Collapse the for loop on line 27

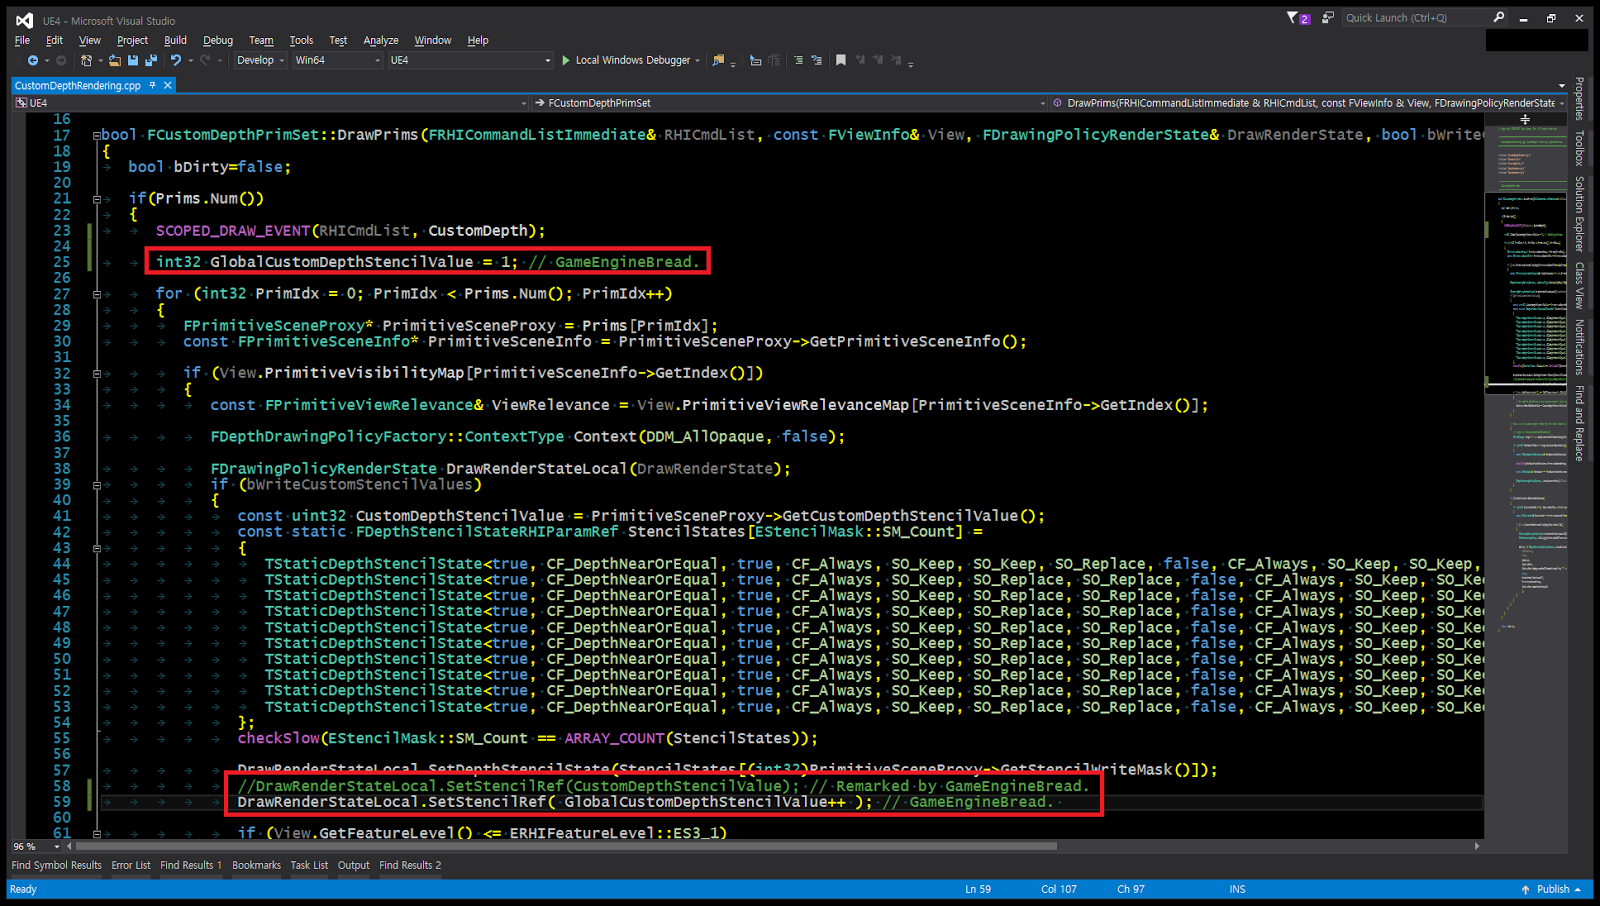97,294
